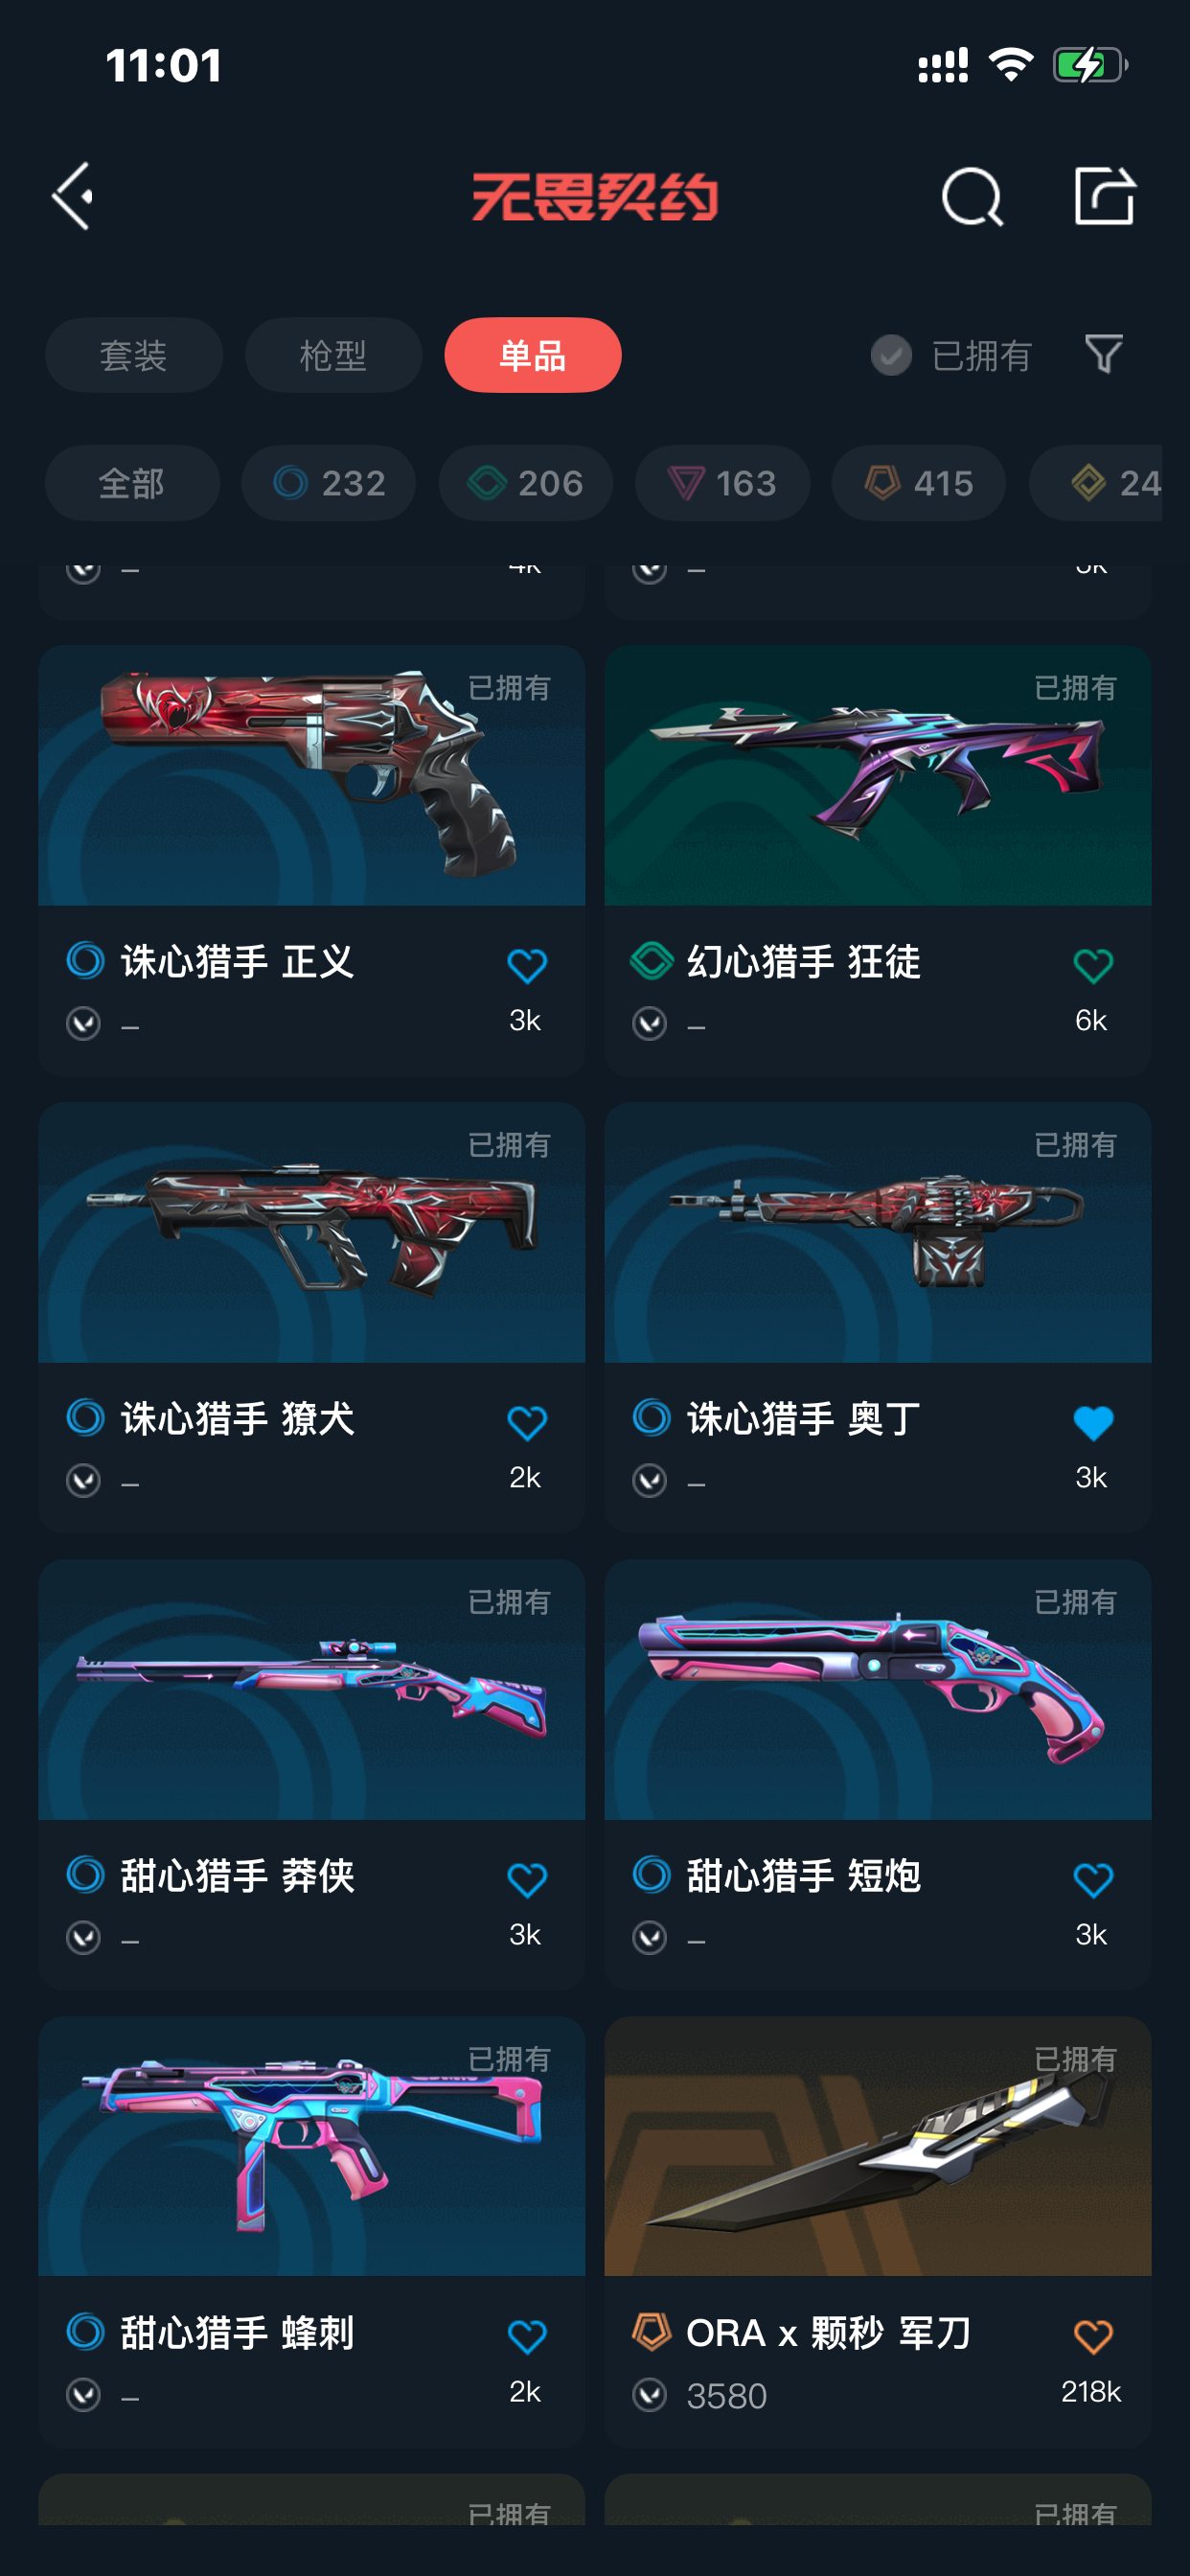Toggle heart for 甜心猎手 蜂刺
Screen dimensions: 1190x2576
tap(527, 2336)
